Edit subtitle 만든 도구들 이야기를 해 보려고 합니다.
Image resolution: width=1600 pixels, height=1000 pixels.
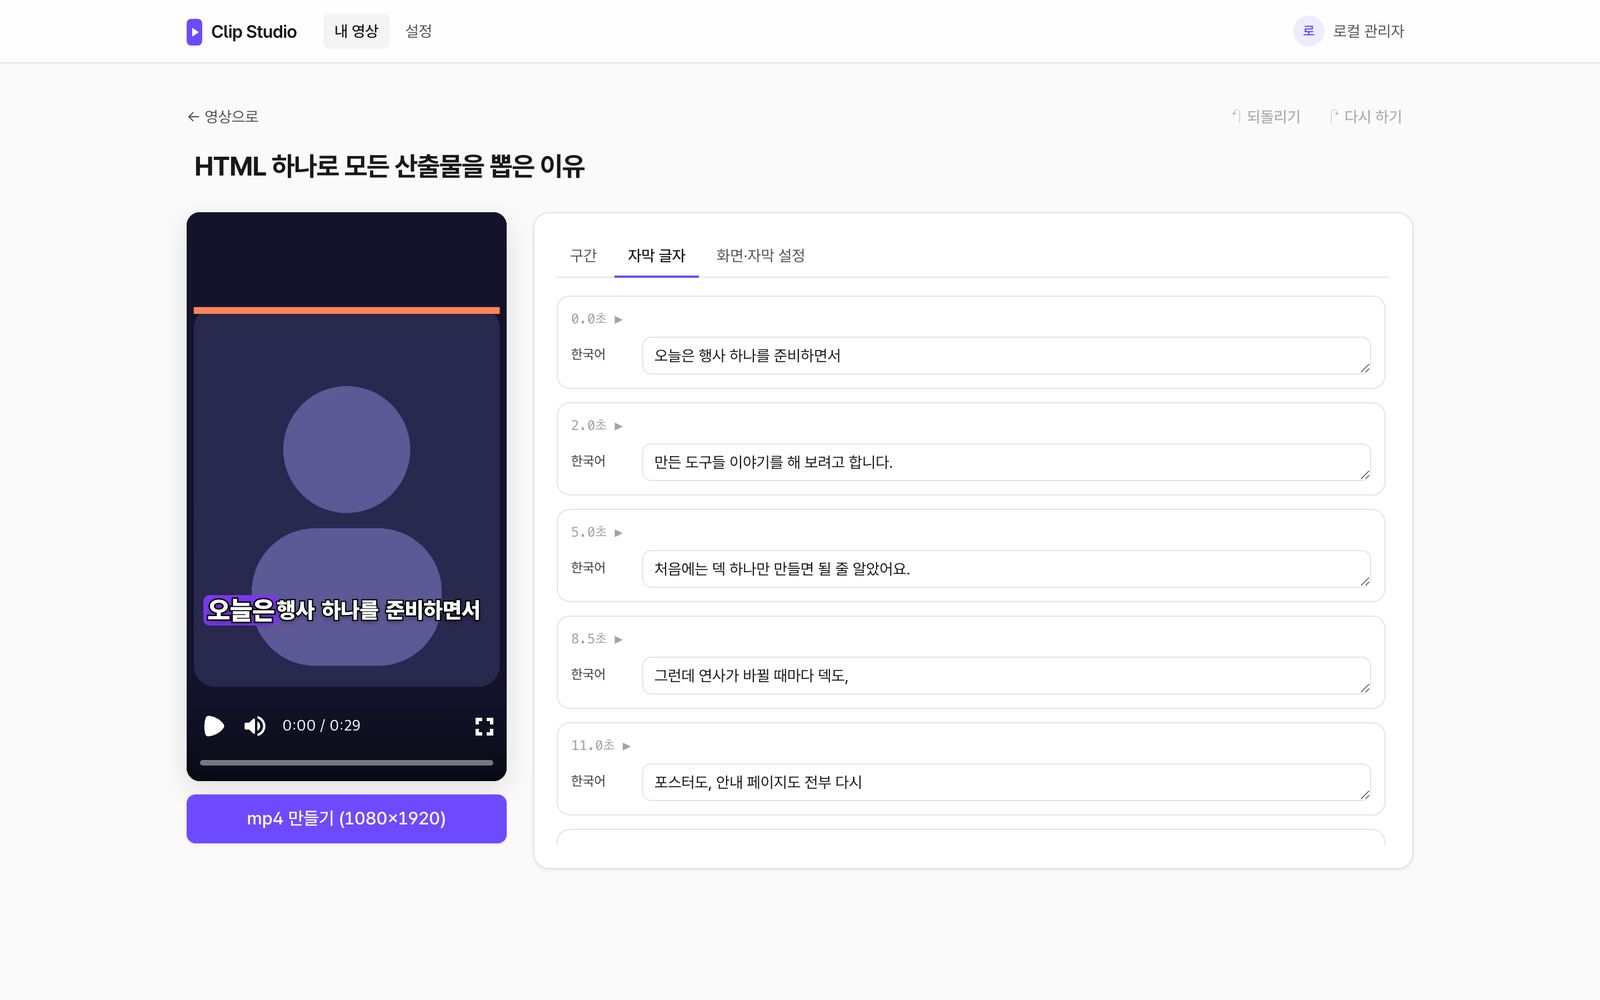[x=1006, y=462]
